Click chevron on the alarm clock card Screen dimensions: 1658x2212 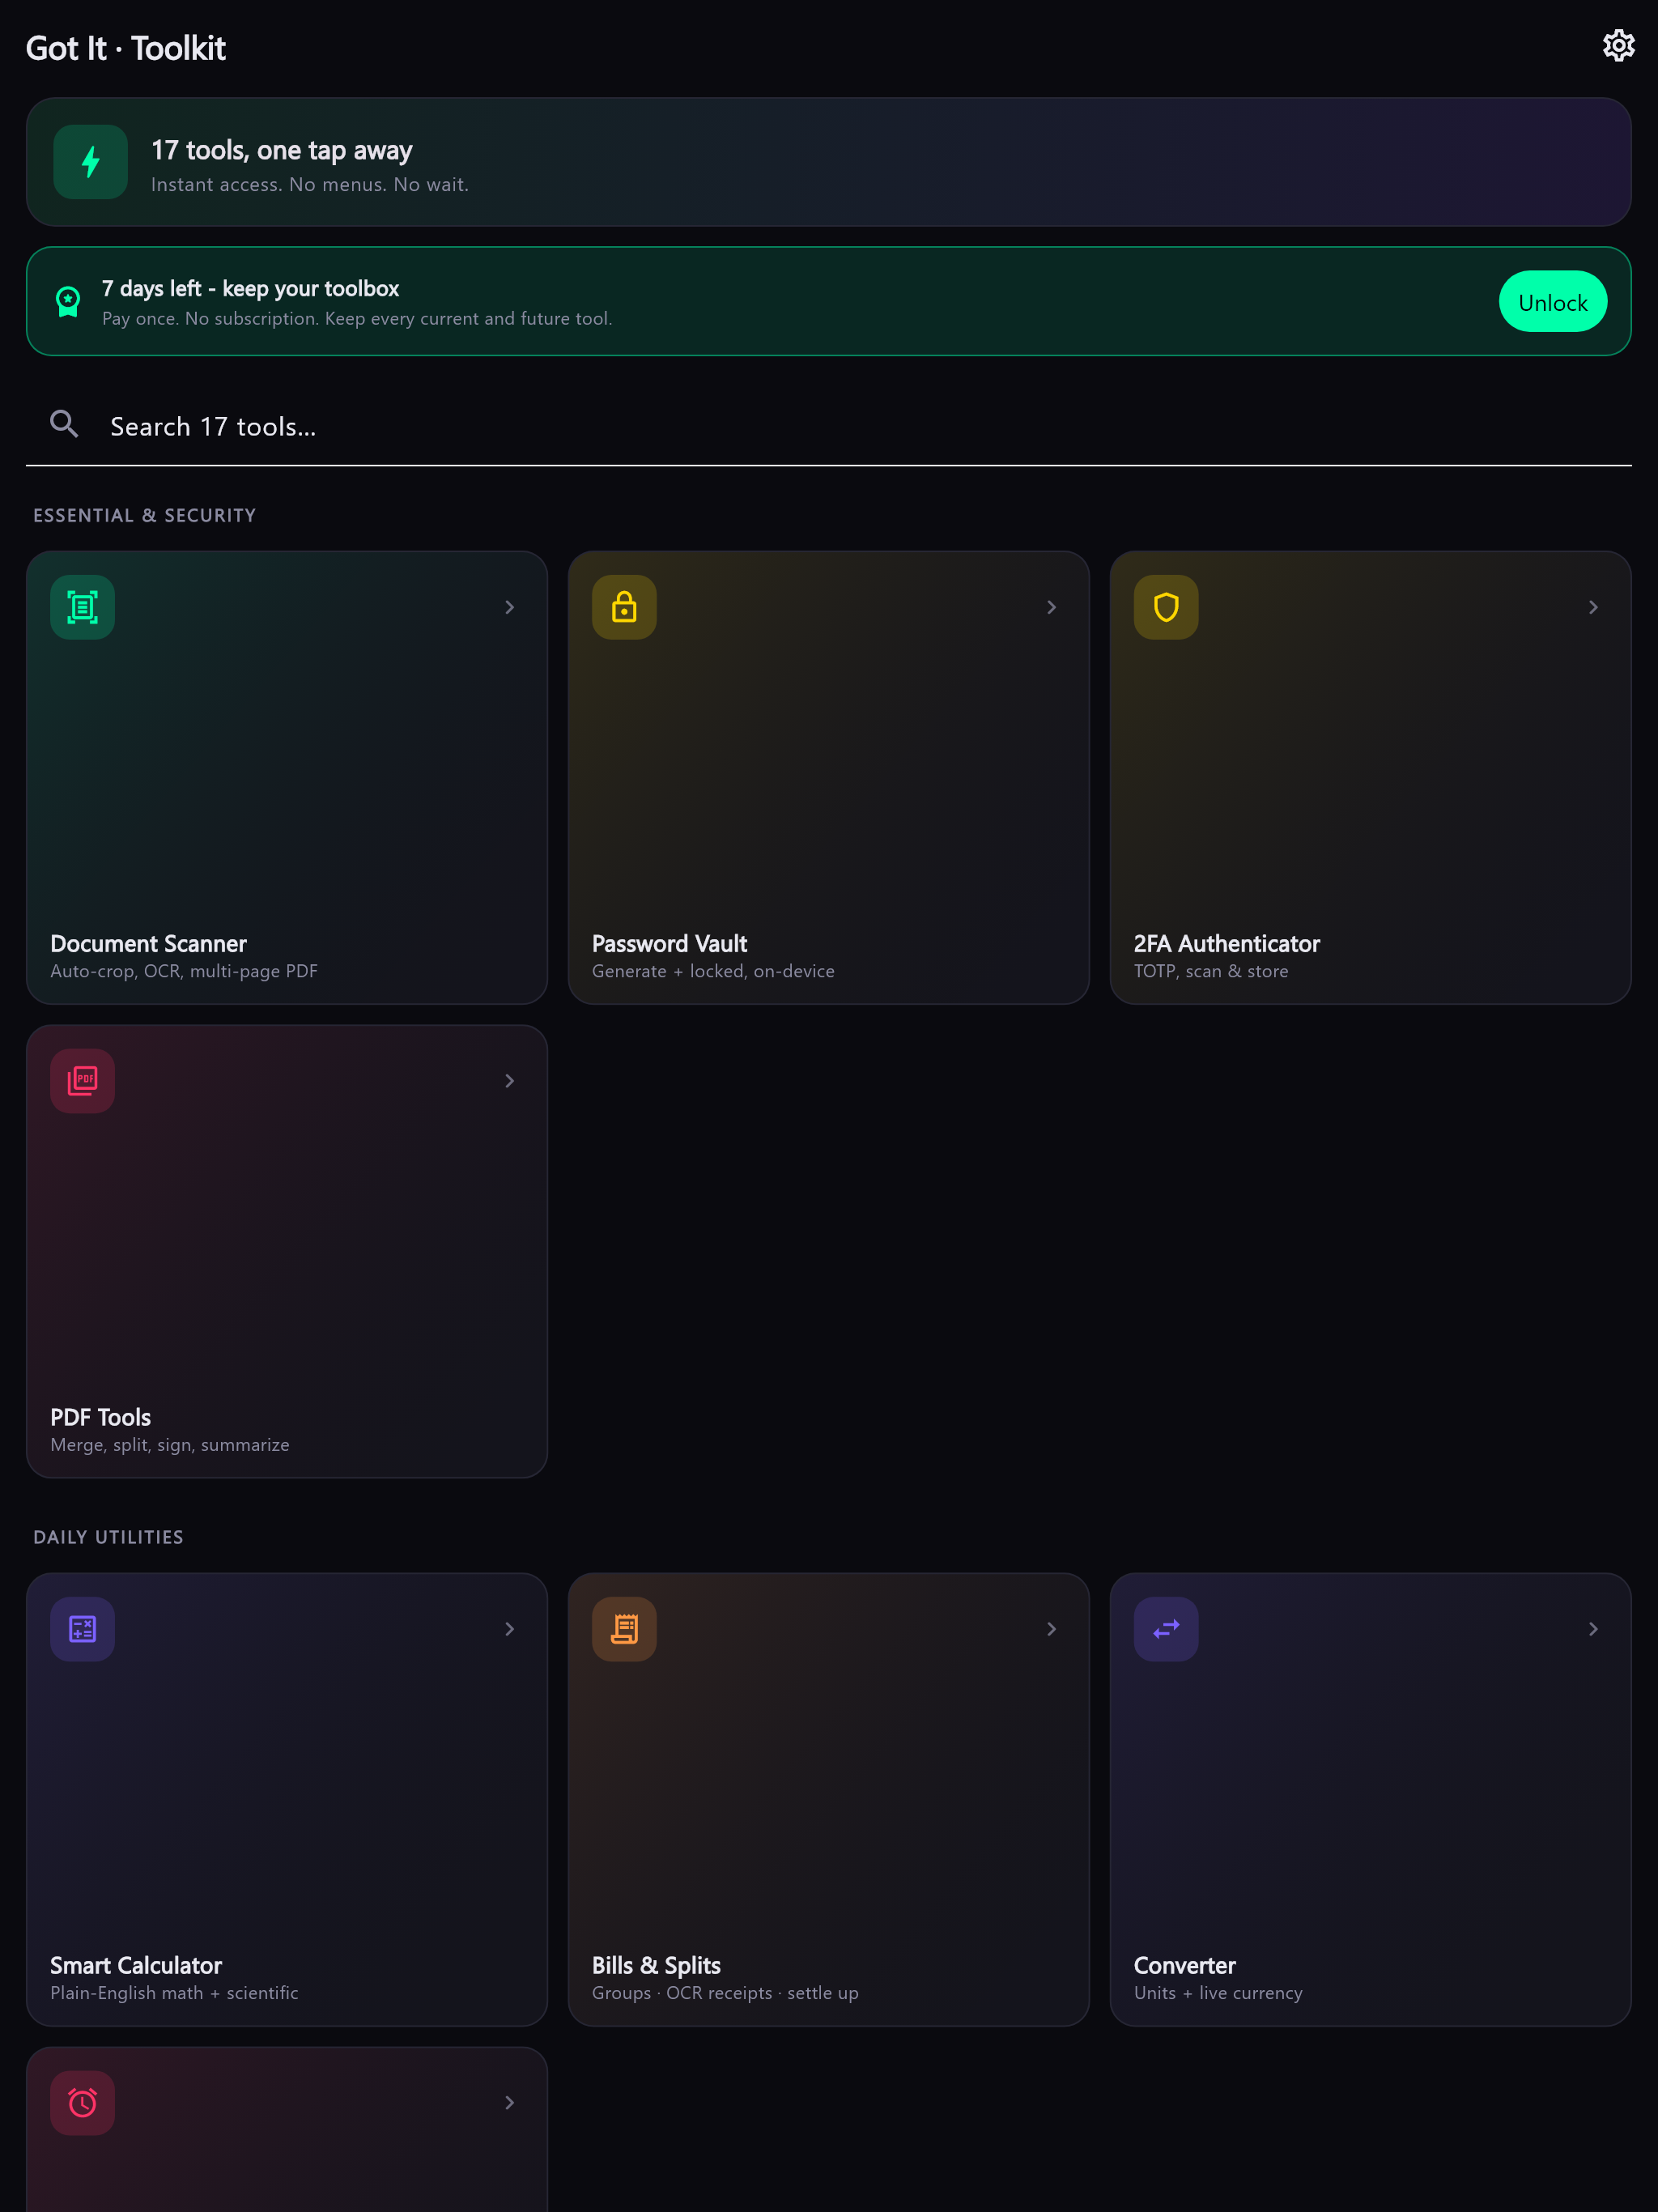coord(509,2103)
